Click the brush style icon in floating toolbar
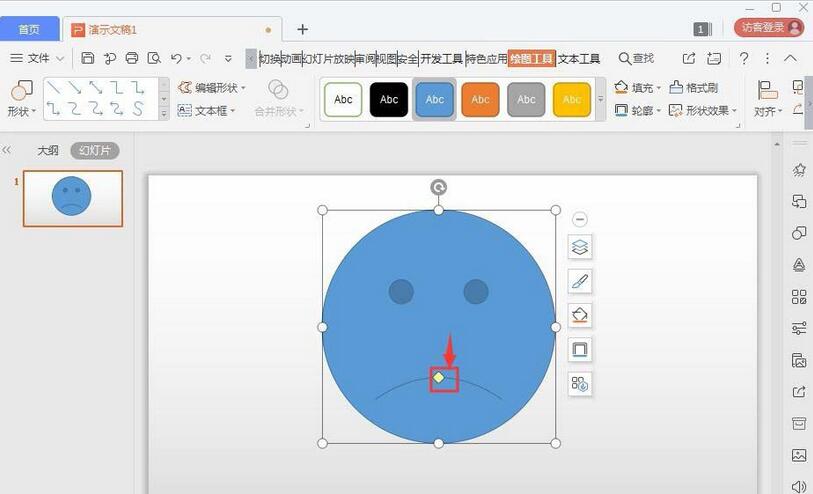Image resolution: width=813 pixels, height=494 pixels. coord(580,281)
